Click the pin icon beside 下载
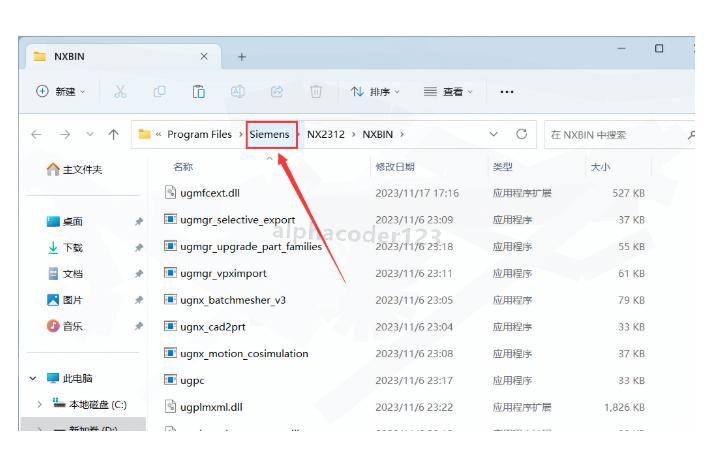 click(x=138, y=247)
